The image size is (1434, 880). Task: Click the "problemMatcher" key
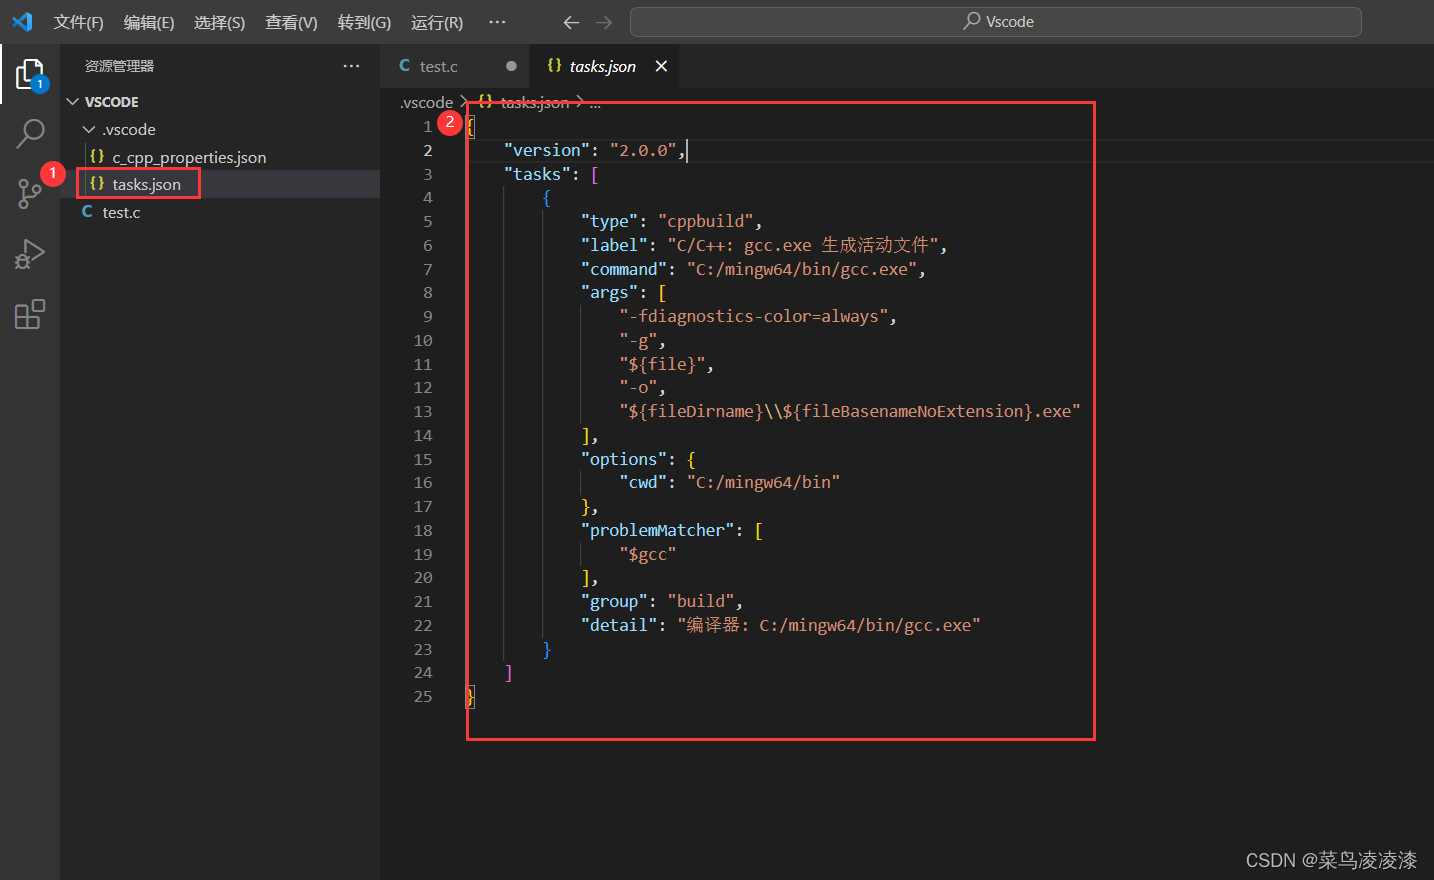pos(657,530)
